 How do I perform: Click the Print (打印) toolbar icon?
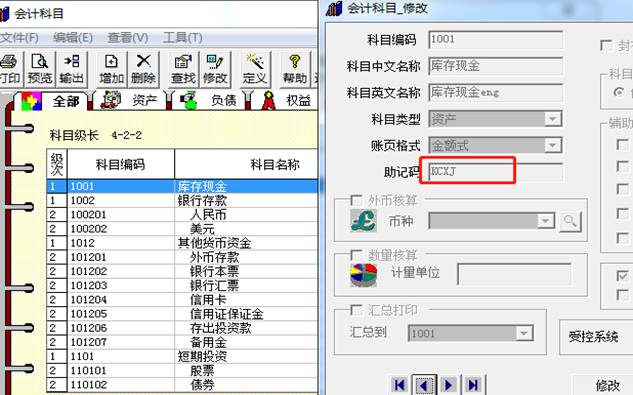pyautogui.click(x=9, y=69)
